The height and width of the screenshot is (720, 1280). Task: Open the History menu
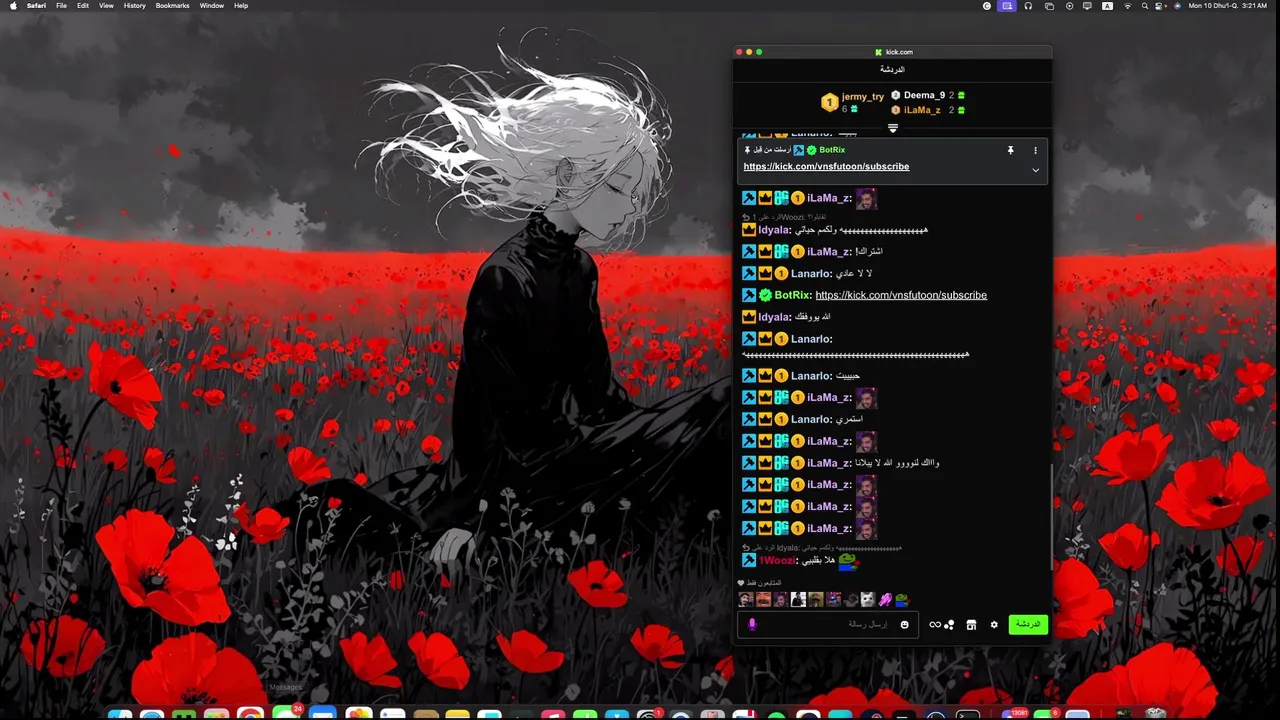pos(134,5)
